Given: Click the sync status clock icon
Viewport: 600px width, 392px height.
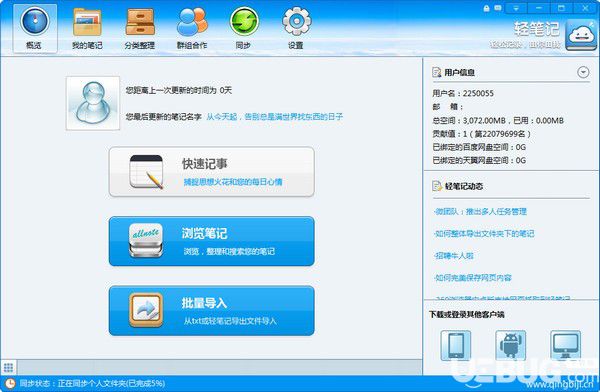Looking at the screenshot, I should 10,383.
